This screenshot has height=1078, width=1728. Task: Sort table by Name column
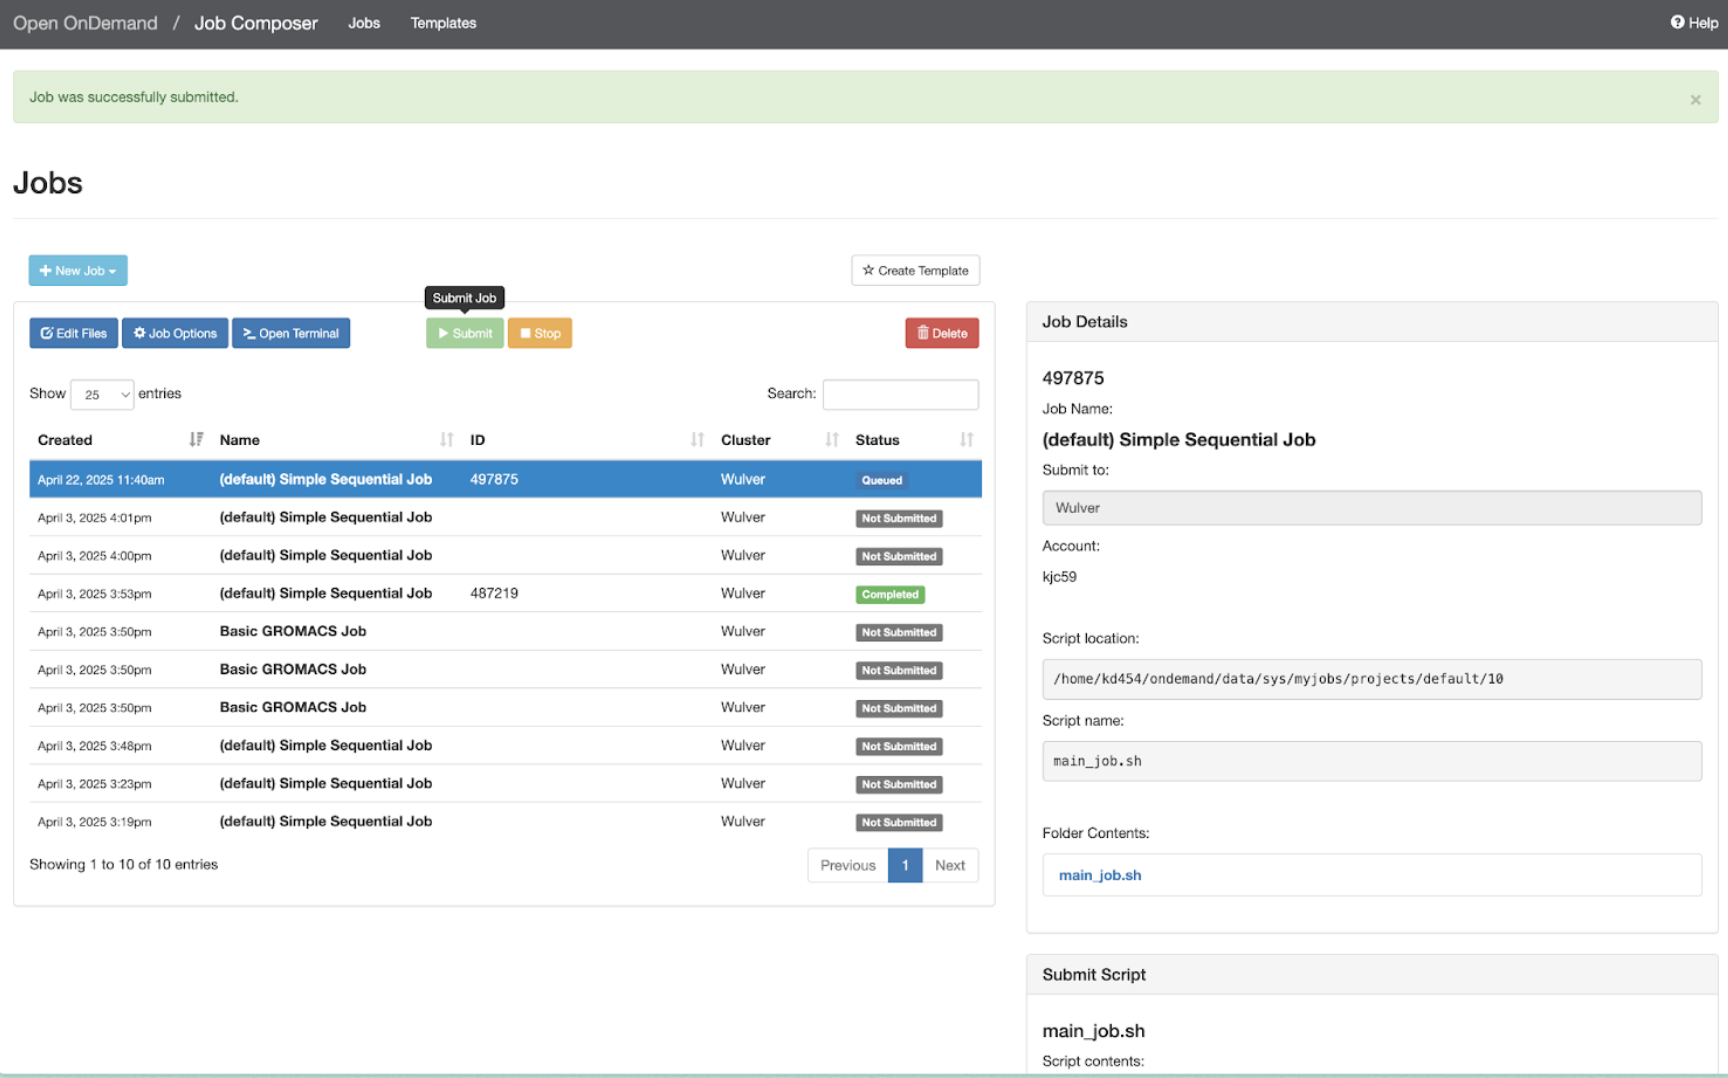pos(336,440)
